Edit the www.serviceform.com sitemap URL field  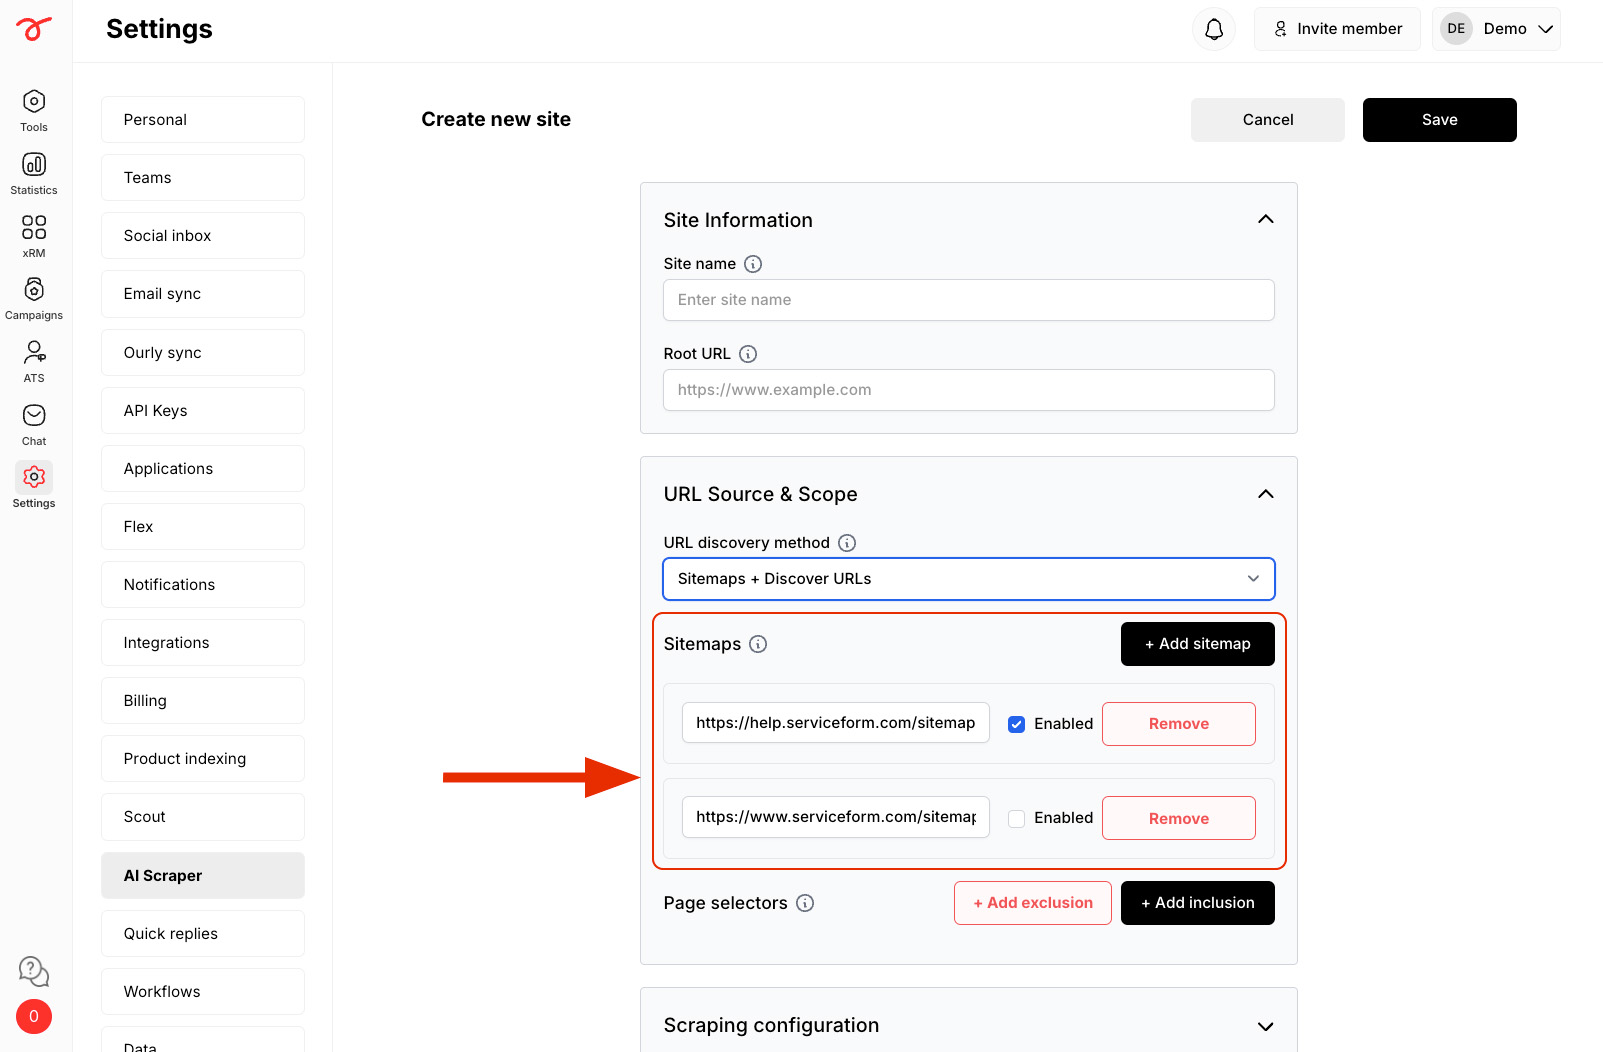click(836, 817)
